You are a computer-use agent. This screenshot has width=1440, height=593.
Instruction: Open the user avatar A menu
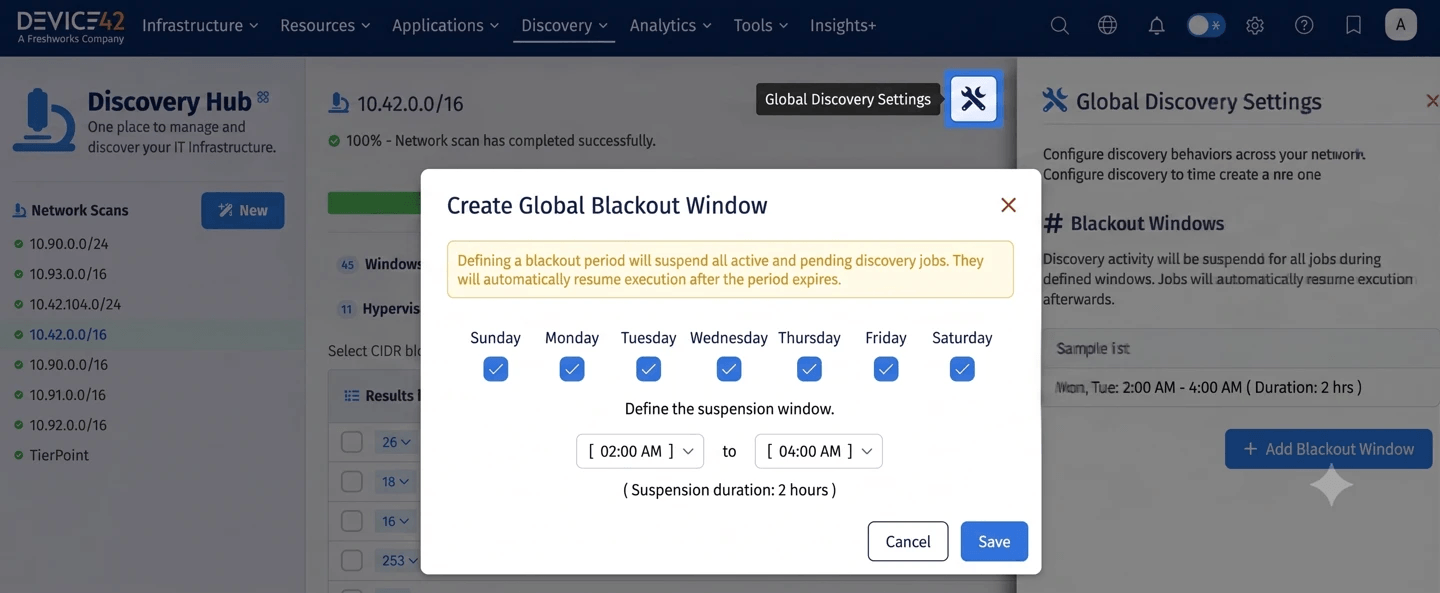(x=1400, y=25)
